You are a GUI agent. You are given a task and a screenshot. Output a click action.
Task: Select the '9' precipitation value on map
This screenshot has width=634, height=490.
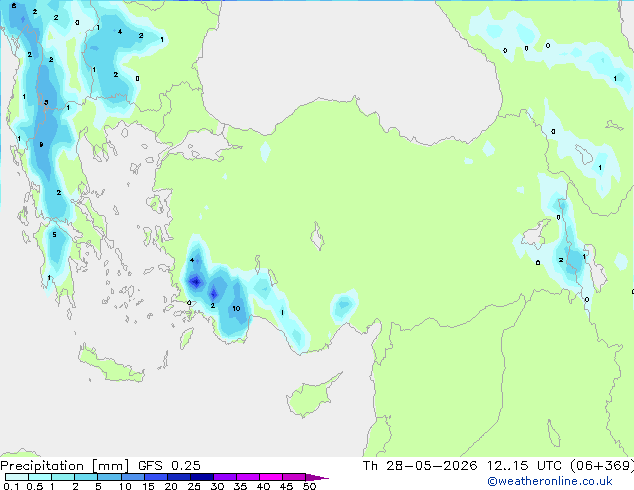[x=41, y=144]
